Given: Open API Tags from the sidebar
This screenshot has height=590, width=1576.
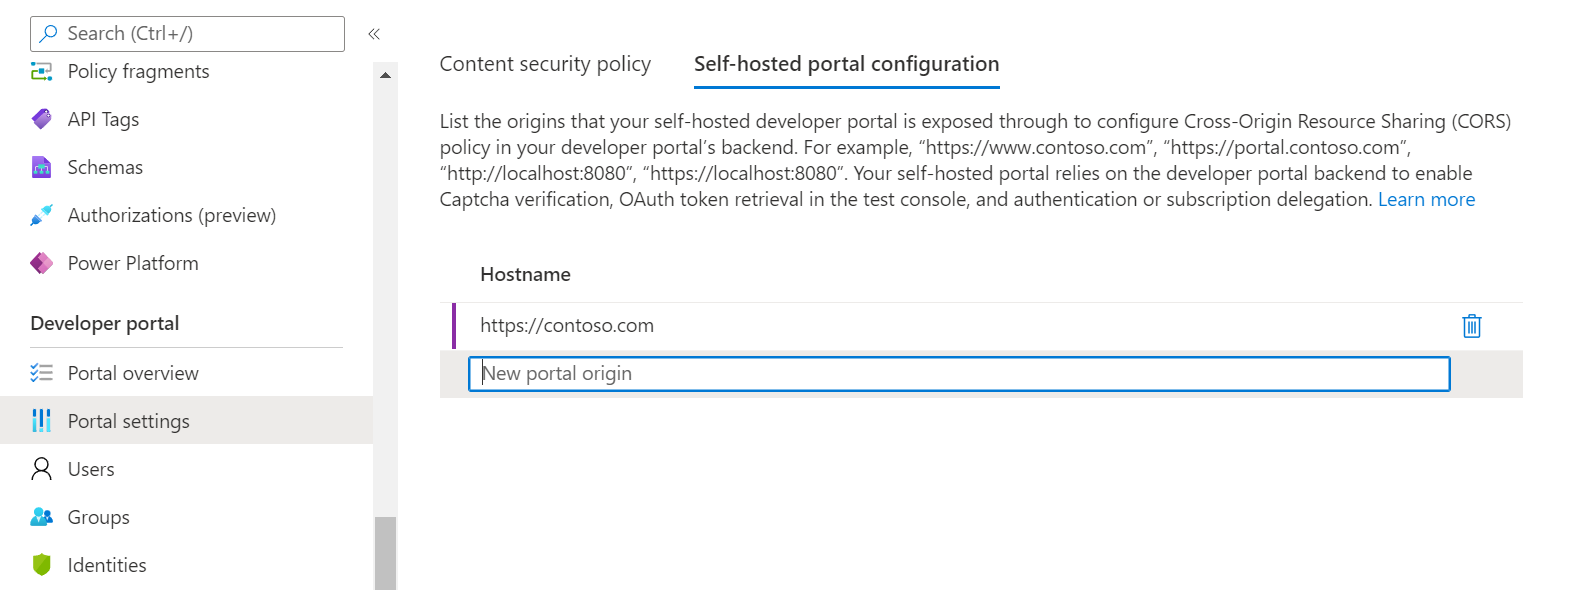Looking at the screenshot, I should click(x=102, y=119).
